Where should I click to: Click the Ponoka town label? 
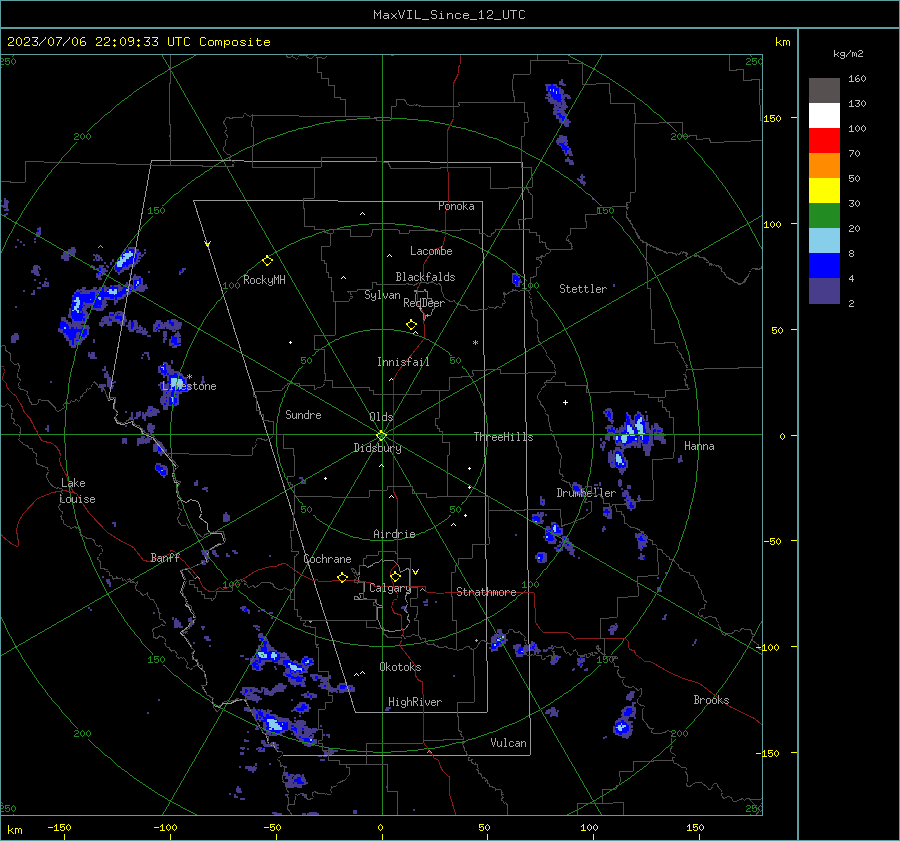(456, 206)
